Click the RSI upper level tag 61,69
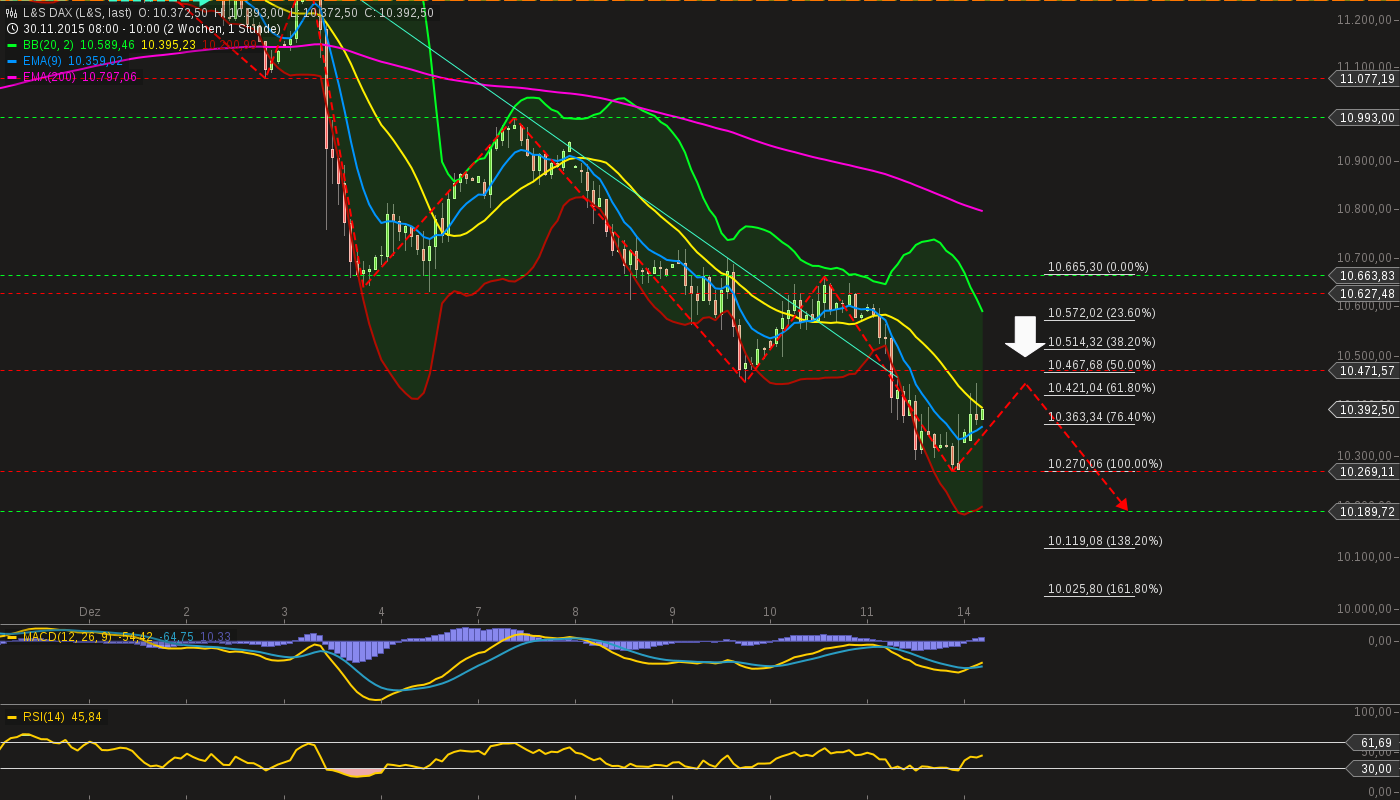Screen dimensions: 1400x800 click(1375, 743)
